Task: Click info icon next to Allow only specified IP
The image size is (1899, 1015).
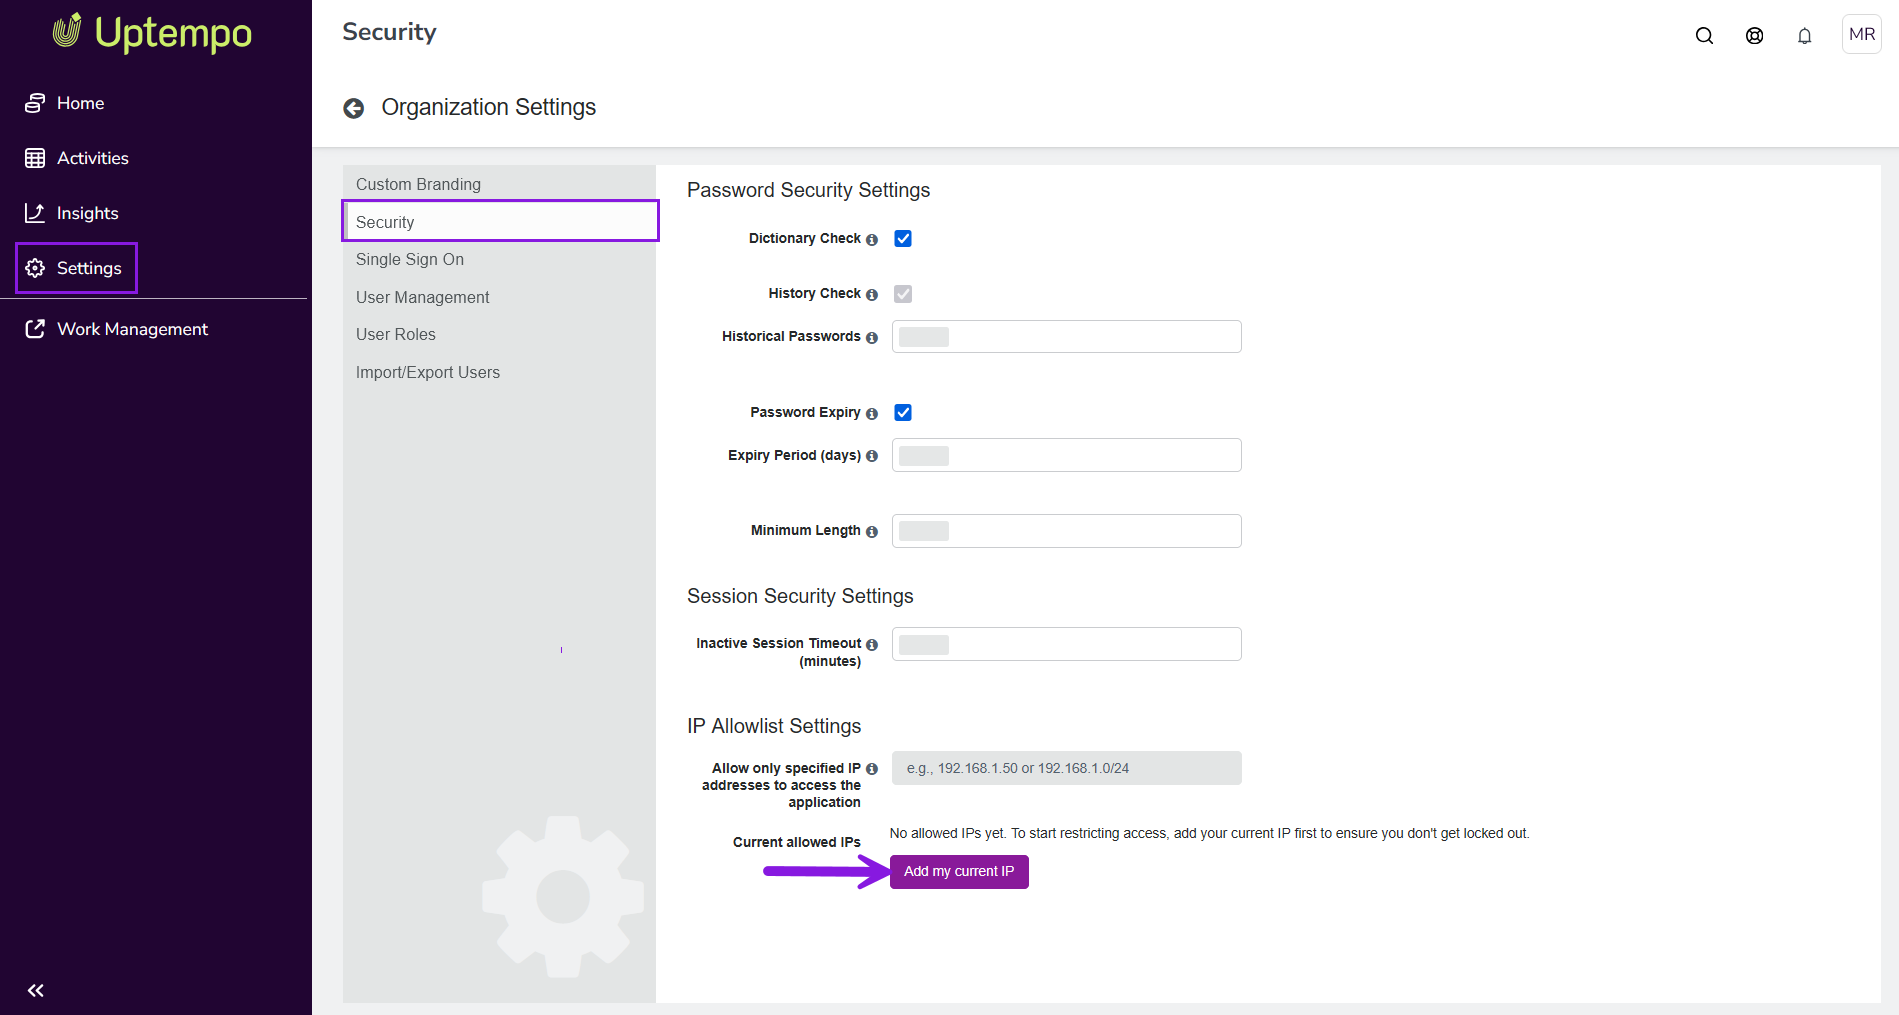Action: pos(872,769)
